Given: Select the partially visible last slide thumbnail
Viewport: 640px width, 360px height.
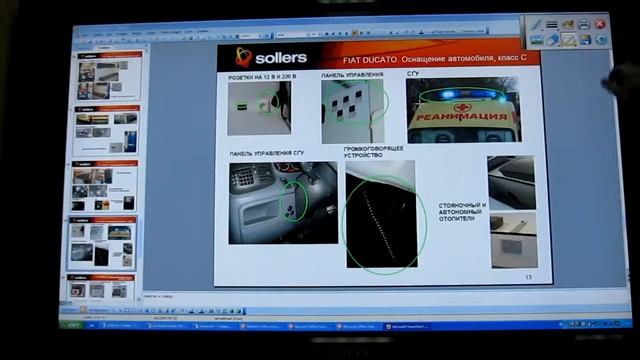Looking at the screenshot, I should [100, 287].
